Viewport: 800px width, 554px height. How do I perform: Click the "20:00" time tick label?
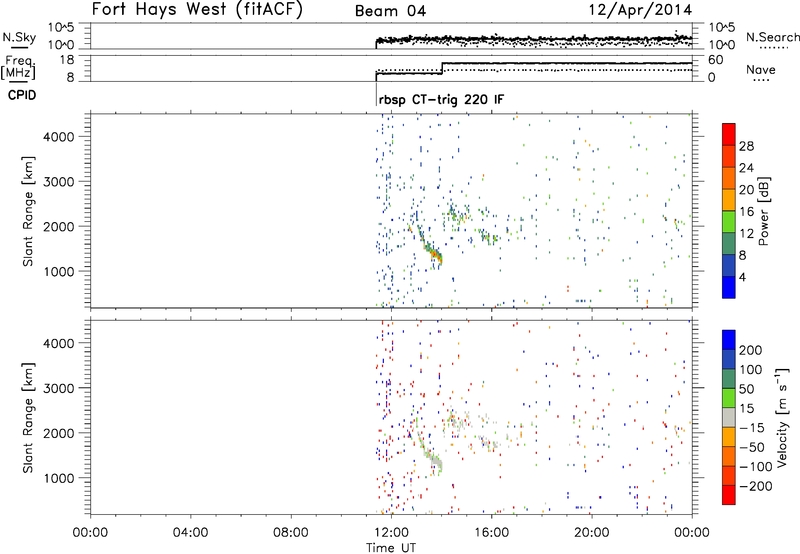[x=592, y=533]
